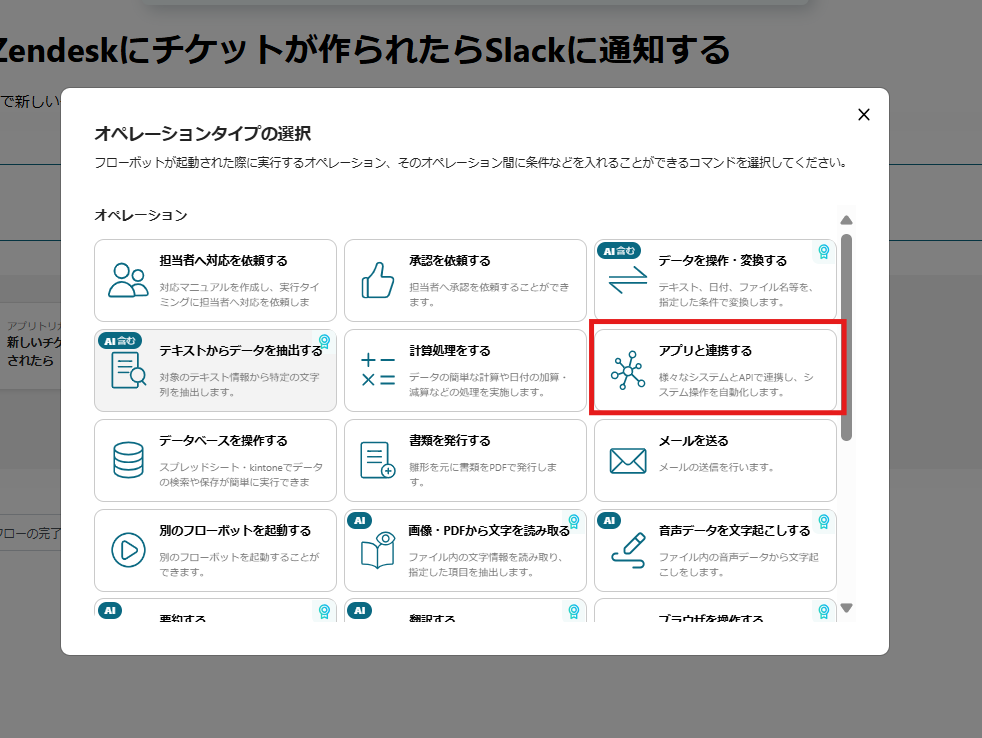This screenshot has height=738, width=982.
Task: Choose the データを操作・変換する operation title
Action: 723,261
